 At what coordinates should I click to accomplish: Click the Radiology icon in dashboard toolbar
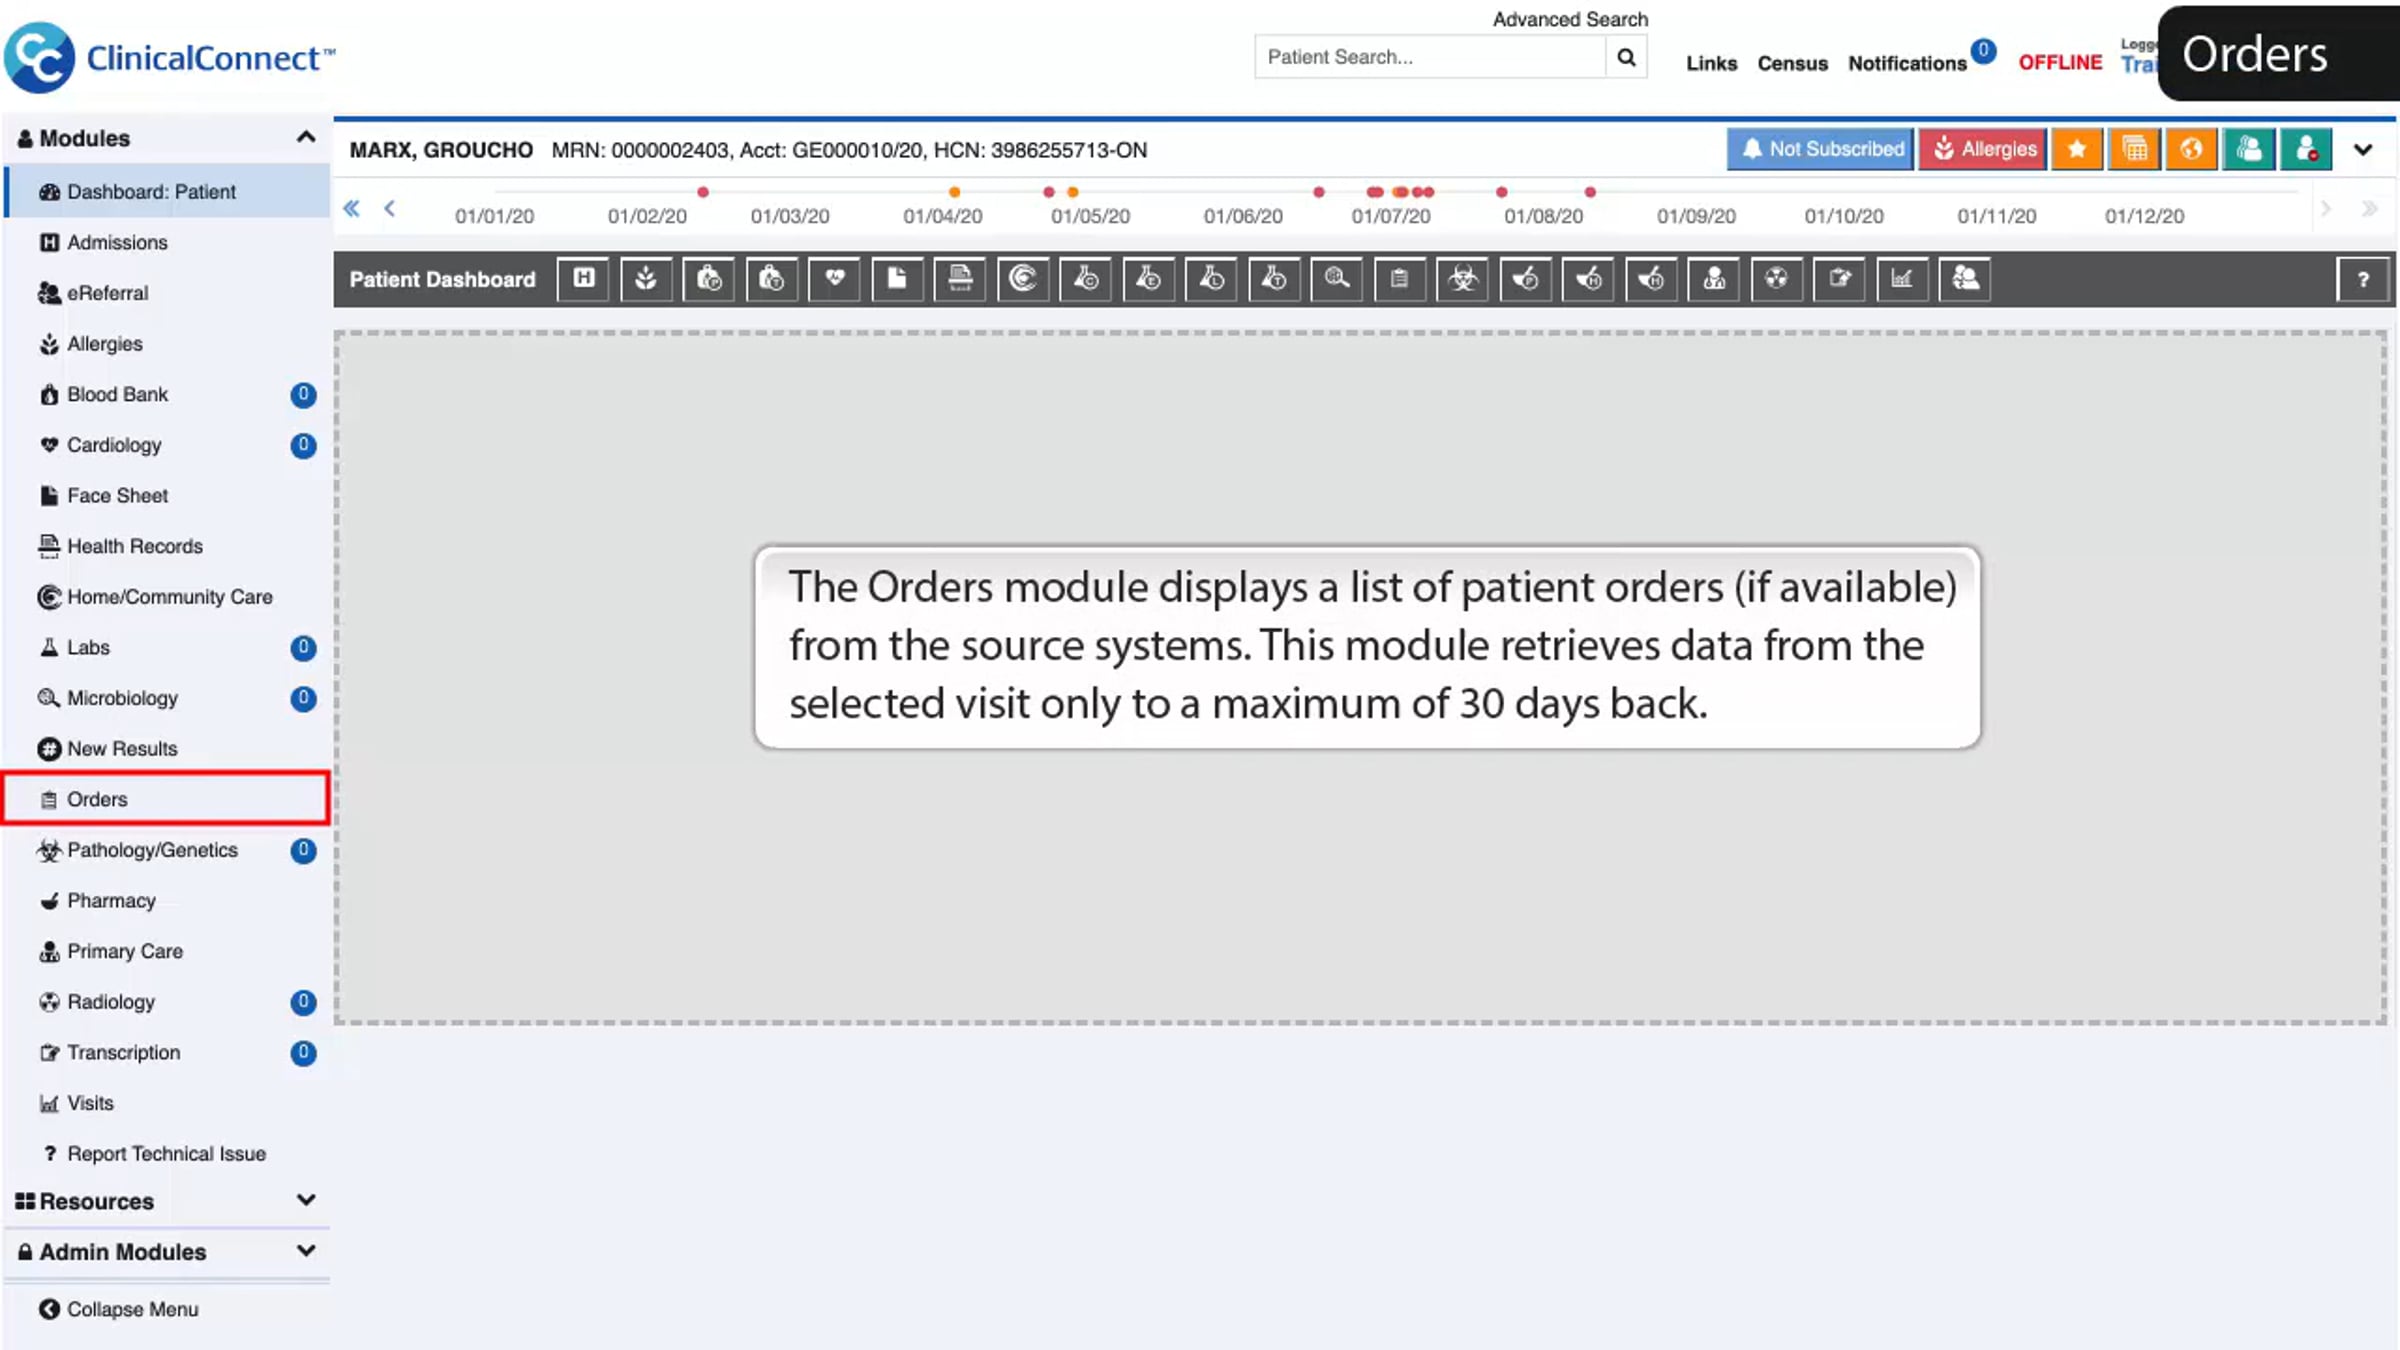(1777, 279)
